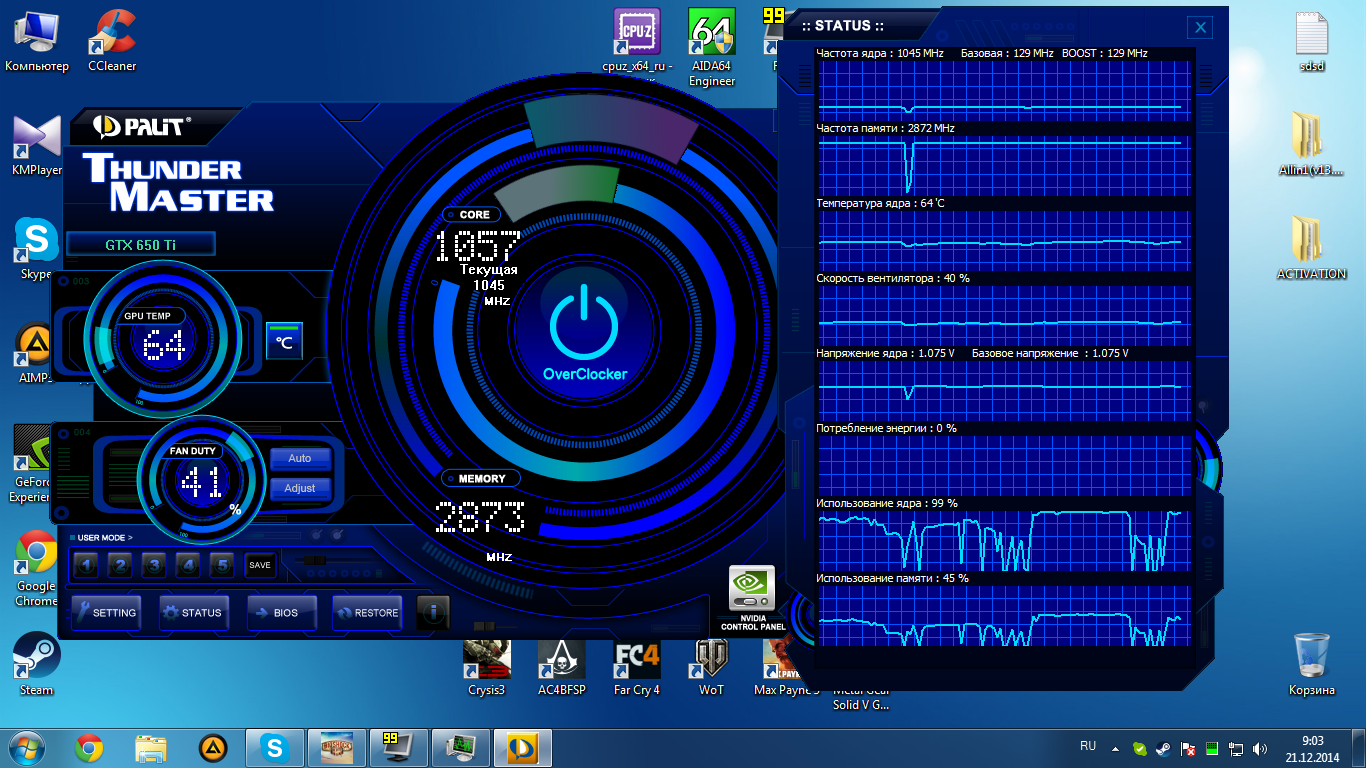This screenshot has width=1366, height=768.
Task: Click the 'Потребление энергии : 0 %' readout
Action: [x=886, y=428]
